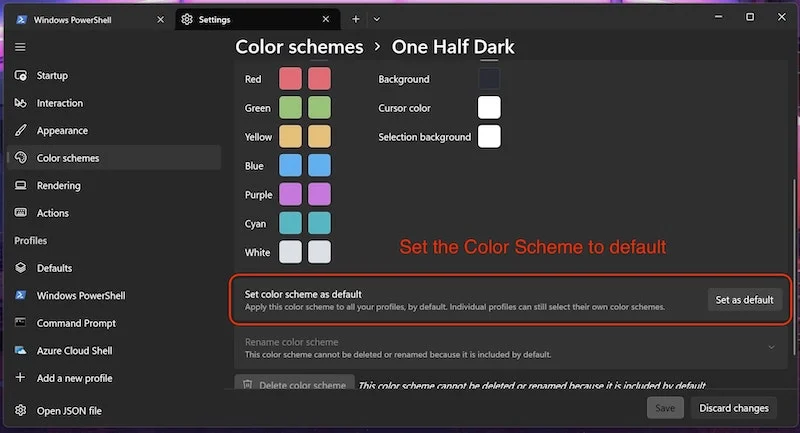800x433 pixels.
Task: Click the settings page vertical scrollbar
Action: [x=794, y=267]
